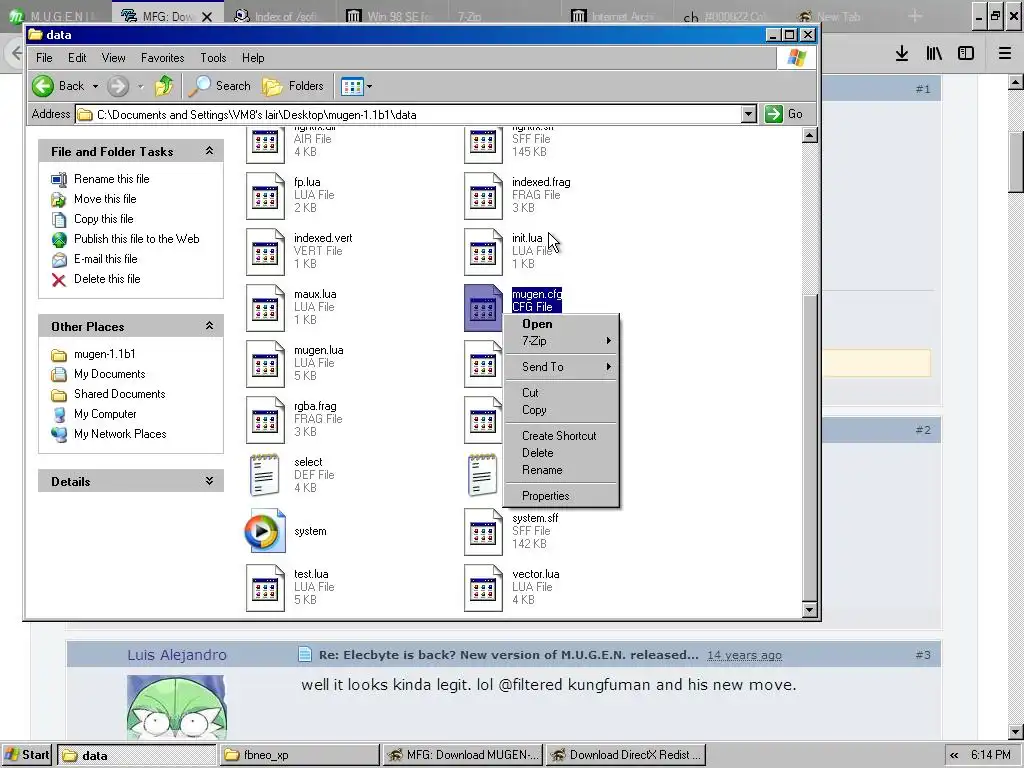Image resolution: width=1024 pixels, height=768 pixels.
Task: Expand the 7-Zip submenu
Action: point(562,341)
